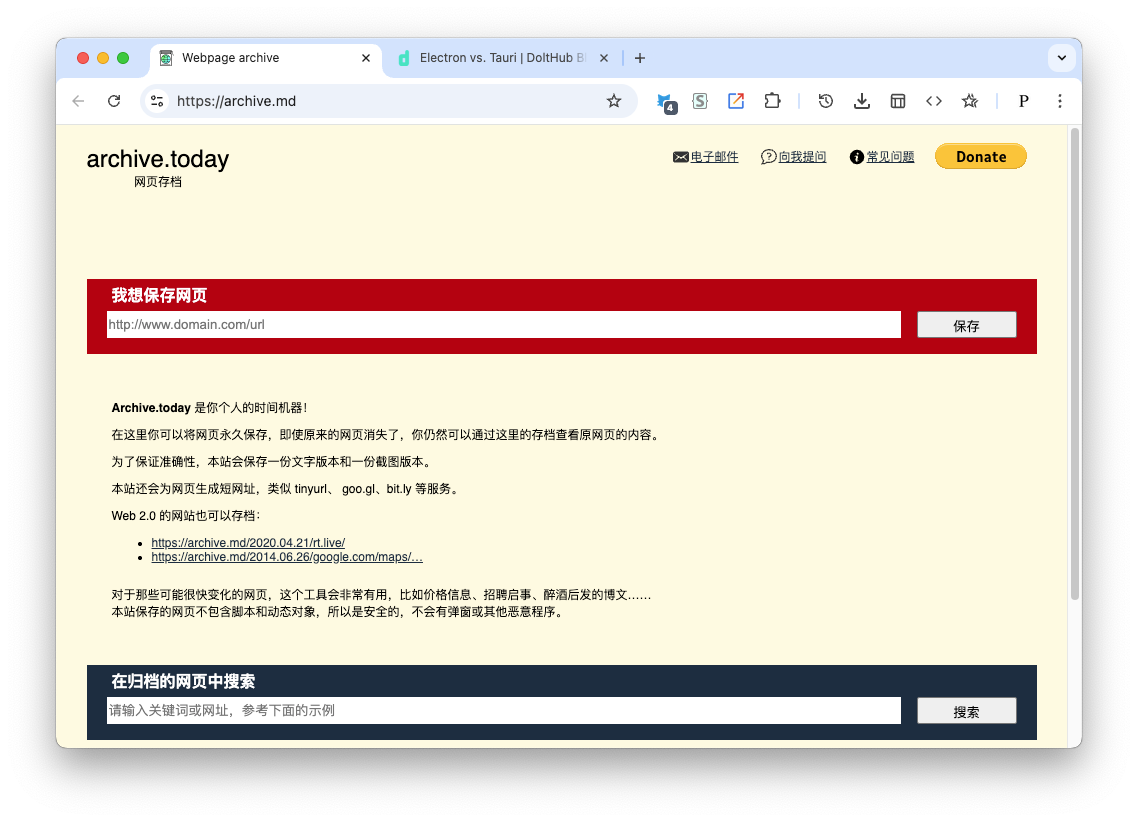Reload the archive.md page
Image resolution: width=1138 pixels, height=822 pixels.
pyautogui.click(x=113, y=101)
